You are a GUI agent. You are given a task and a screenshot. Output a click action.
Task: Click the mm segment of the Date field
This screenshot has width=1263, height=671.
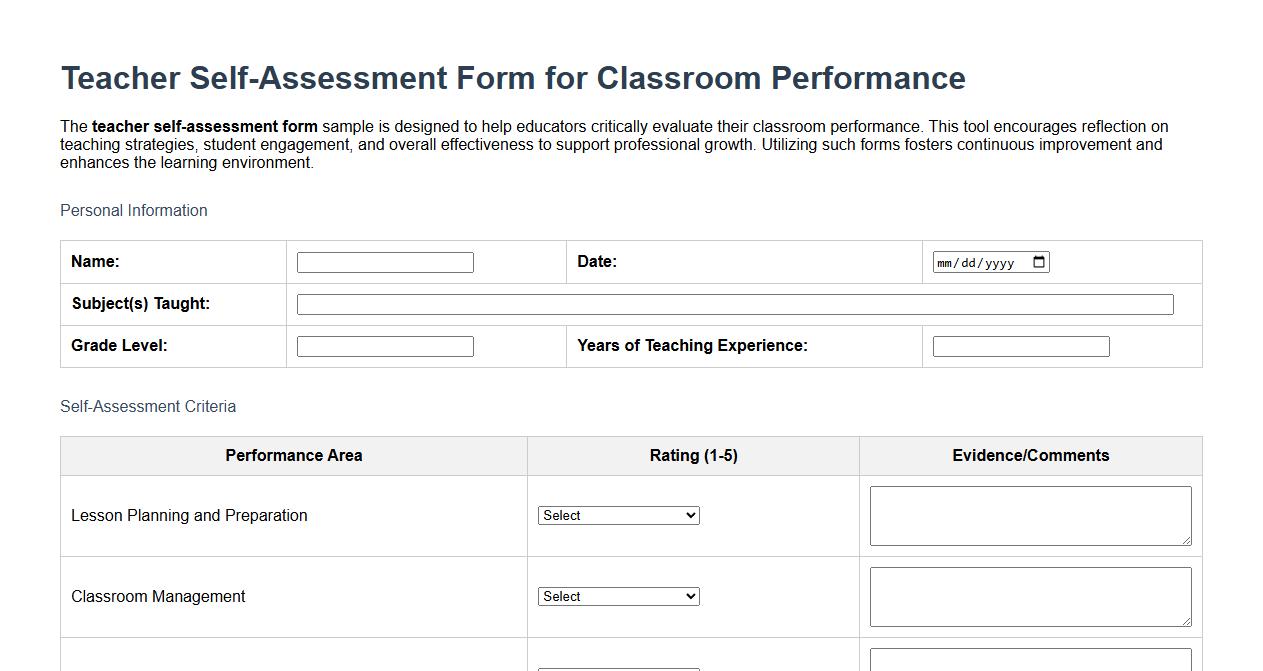(945, 261)
